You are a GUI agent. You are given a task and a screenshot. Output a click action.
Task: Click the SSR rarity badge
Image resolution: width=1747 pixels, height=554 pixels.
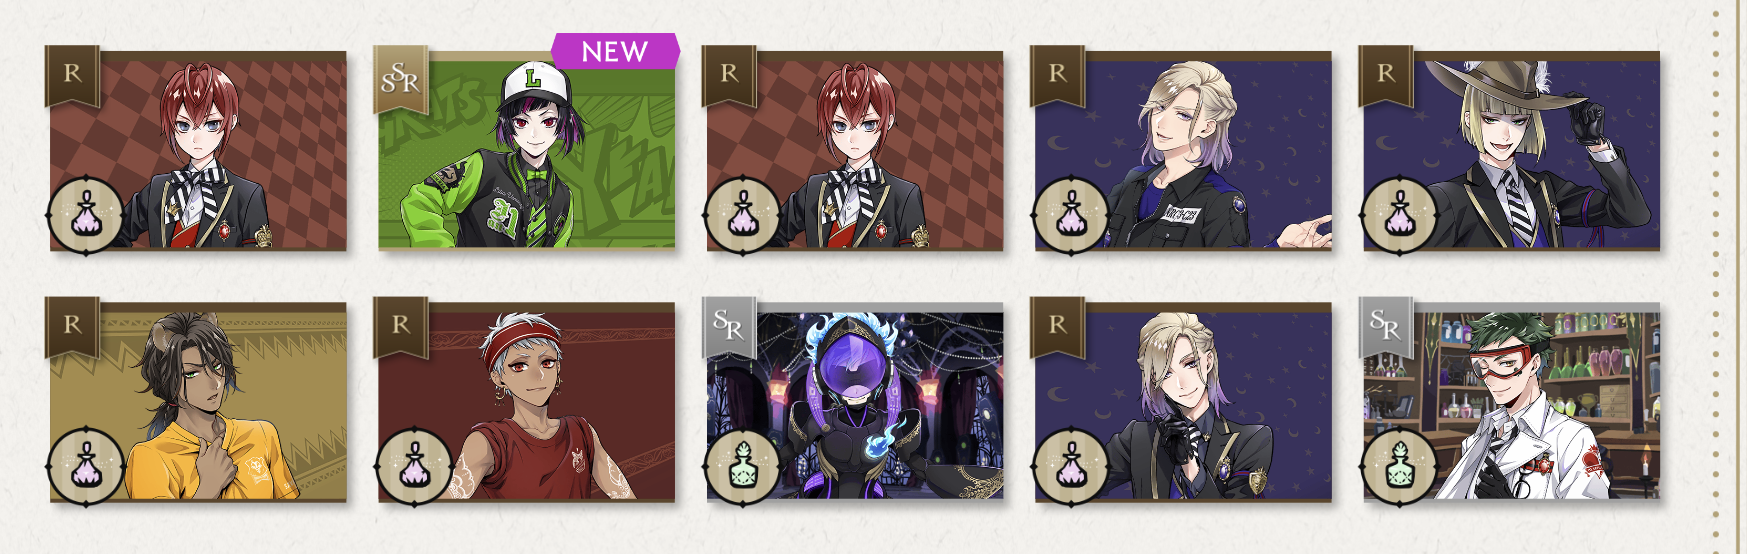click(x=400, y=77)
